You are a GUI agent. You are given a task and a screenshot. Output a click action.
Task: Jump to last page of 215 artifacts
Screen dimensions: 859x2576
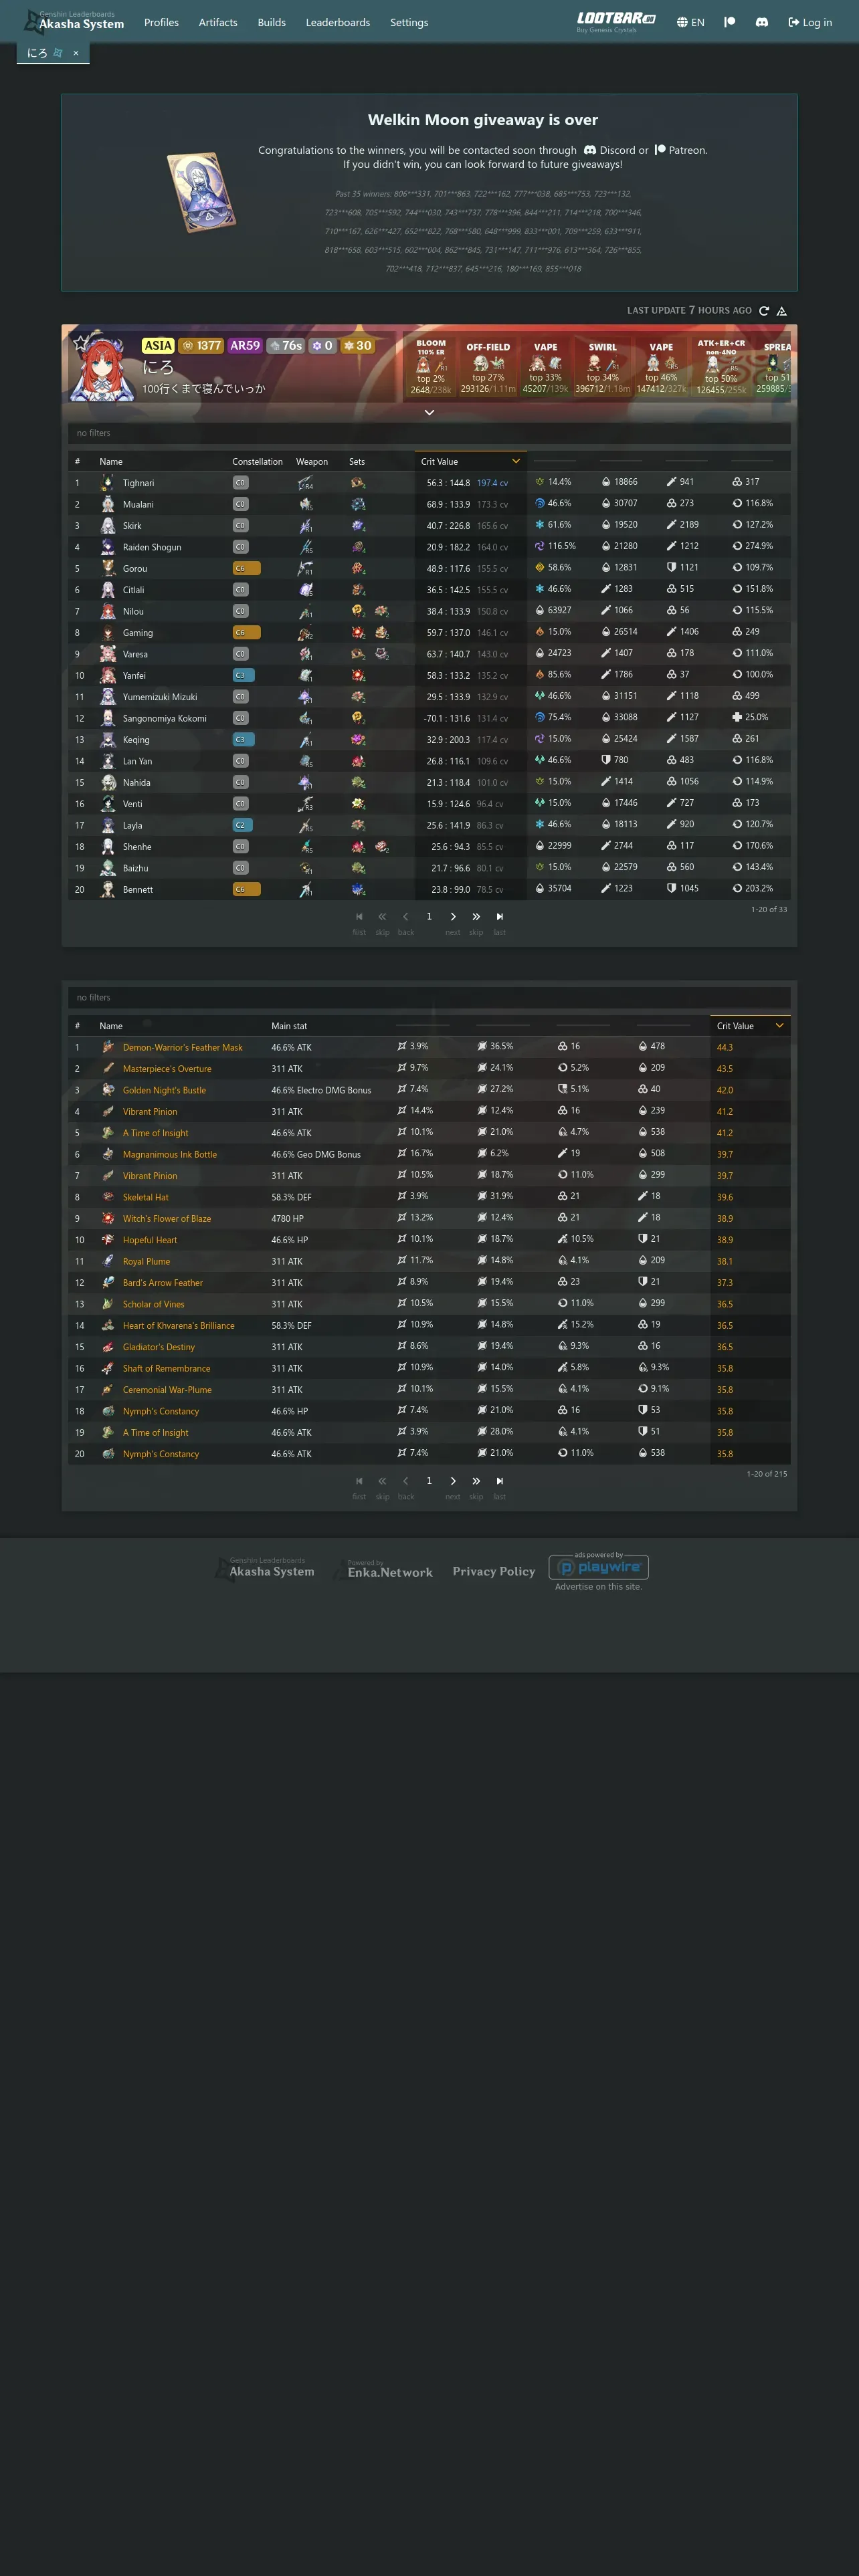click(x=499, y=1481)
